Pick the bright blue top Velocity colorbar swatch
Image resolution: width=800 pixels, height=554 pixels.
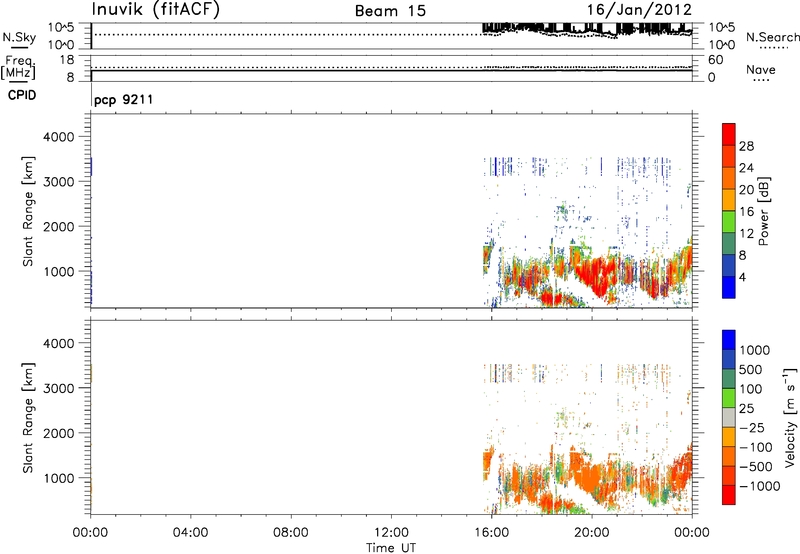(729, 340)
